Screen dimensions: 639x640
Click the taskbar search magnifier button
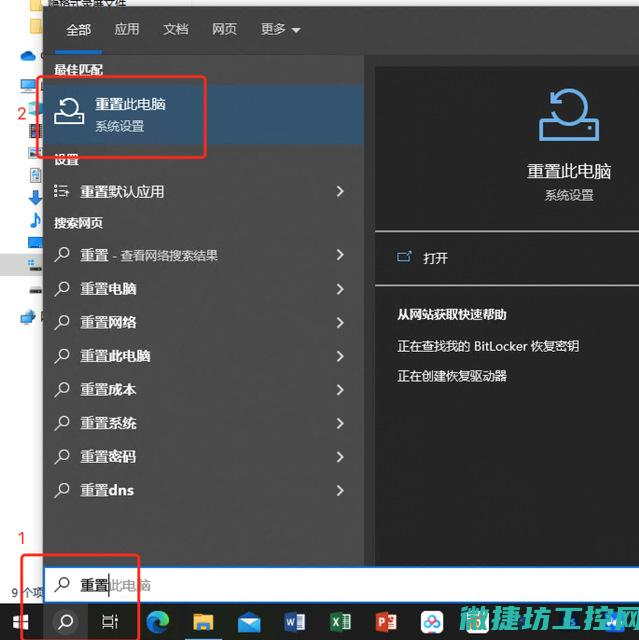pos(66,622)
